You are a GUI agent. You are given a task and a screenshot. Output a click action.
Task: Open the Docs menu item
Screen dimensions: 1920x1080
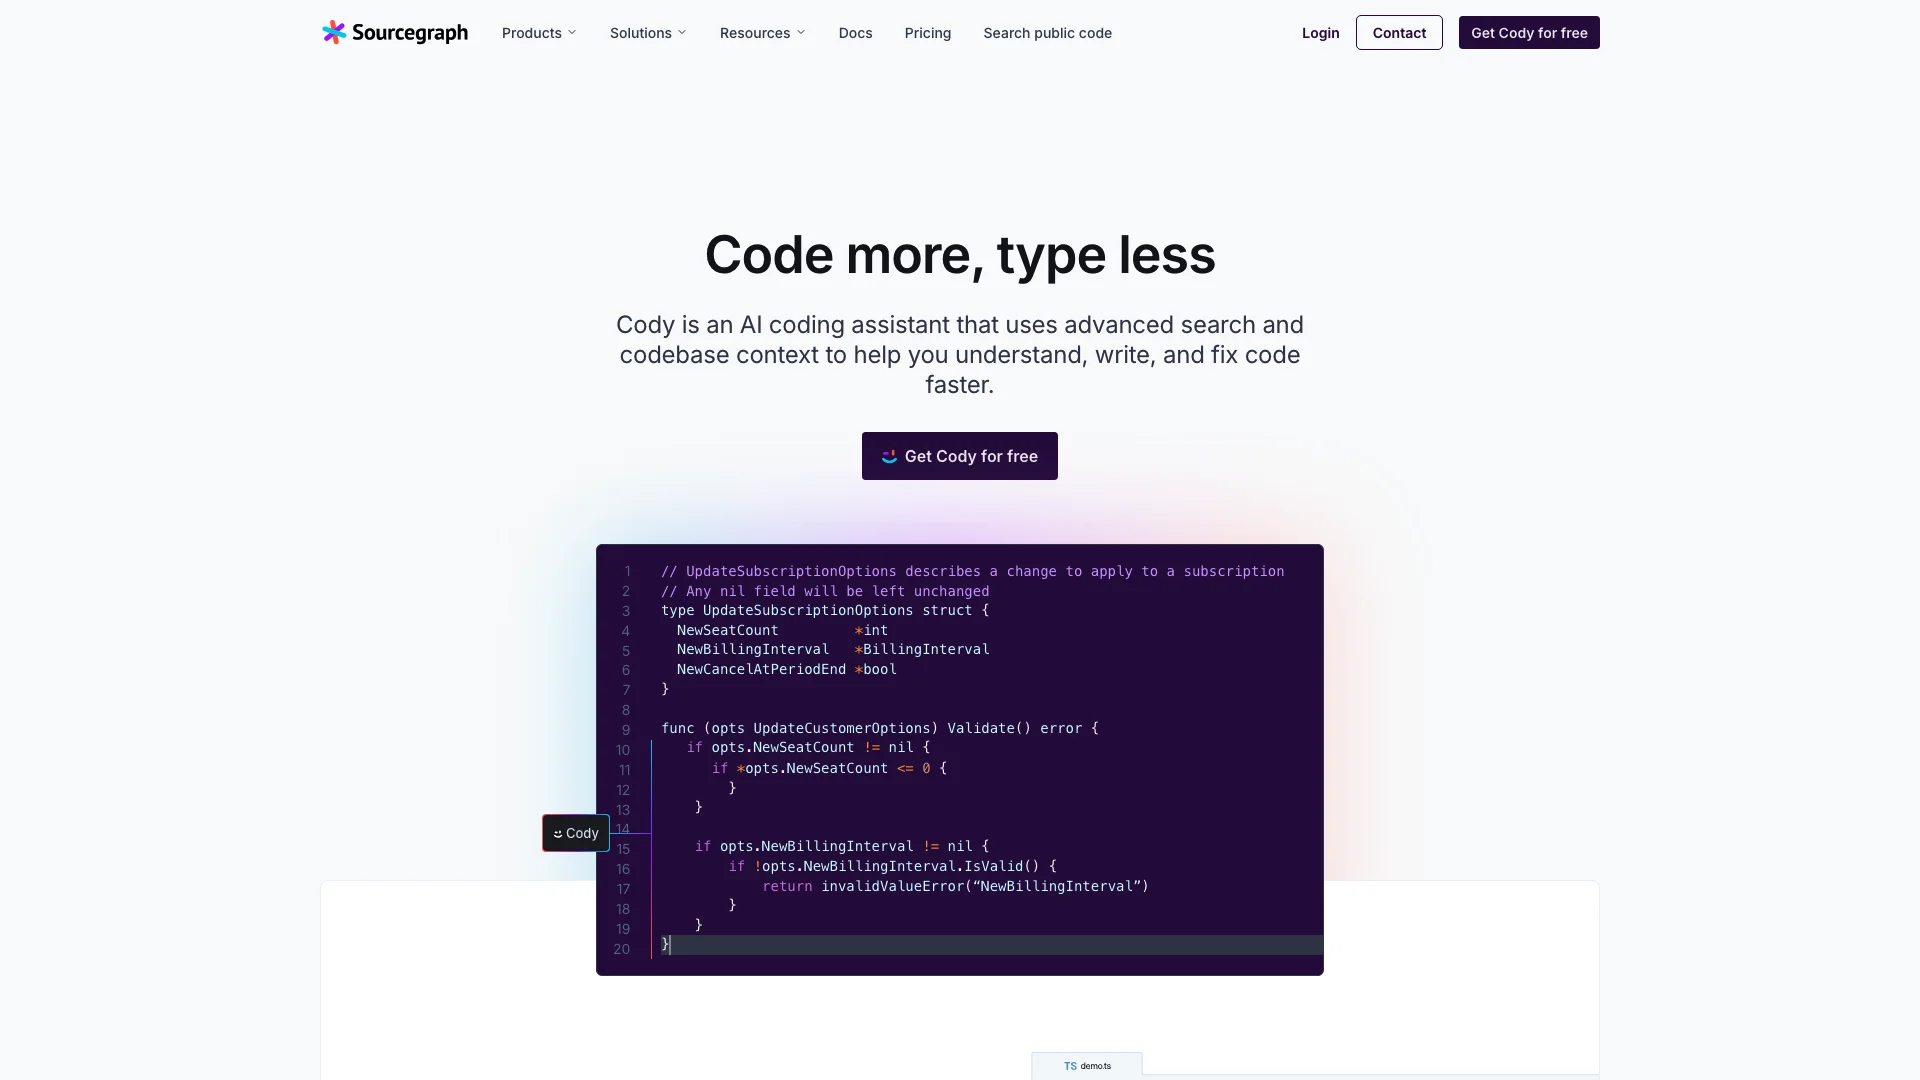[x=855, y=32]
